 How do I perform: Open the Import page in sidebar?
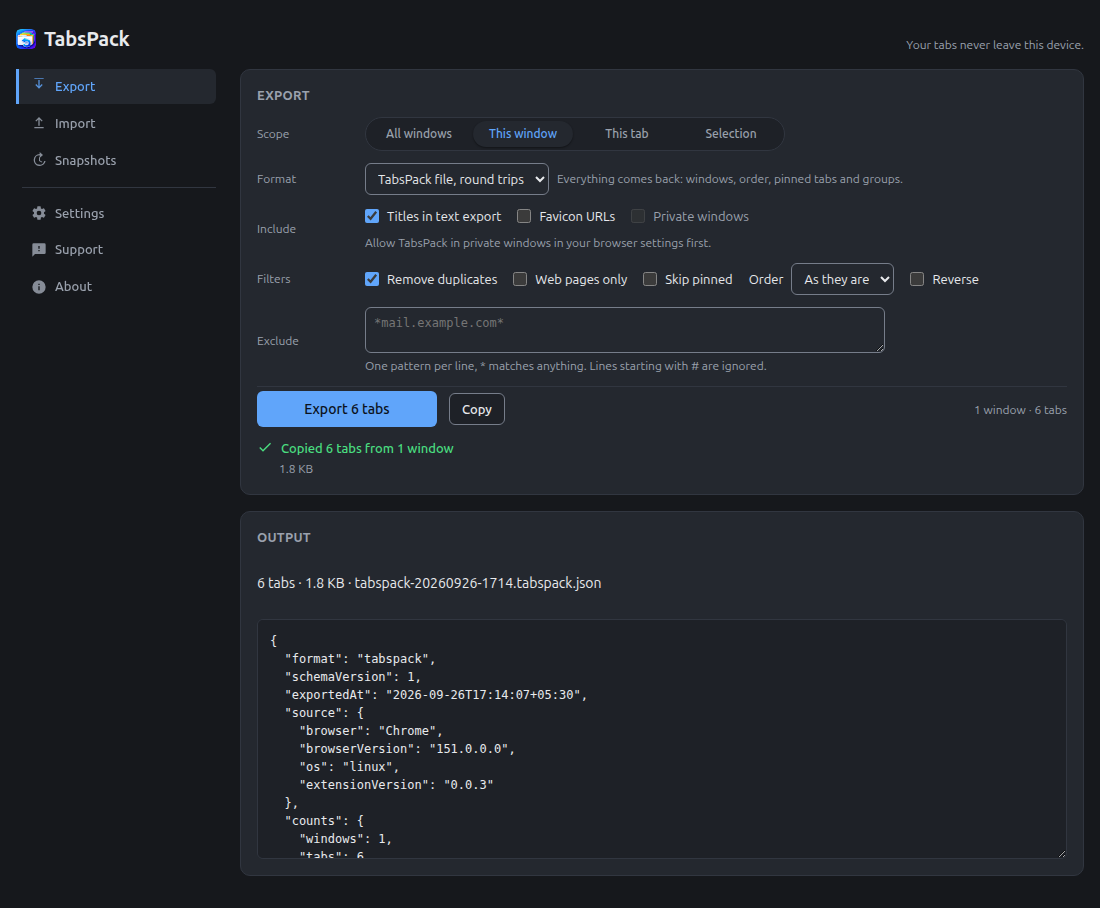coord(116,123)
